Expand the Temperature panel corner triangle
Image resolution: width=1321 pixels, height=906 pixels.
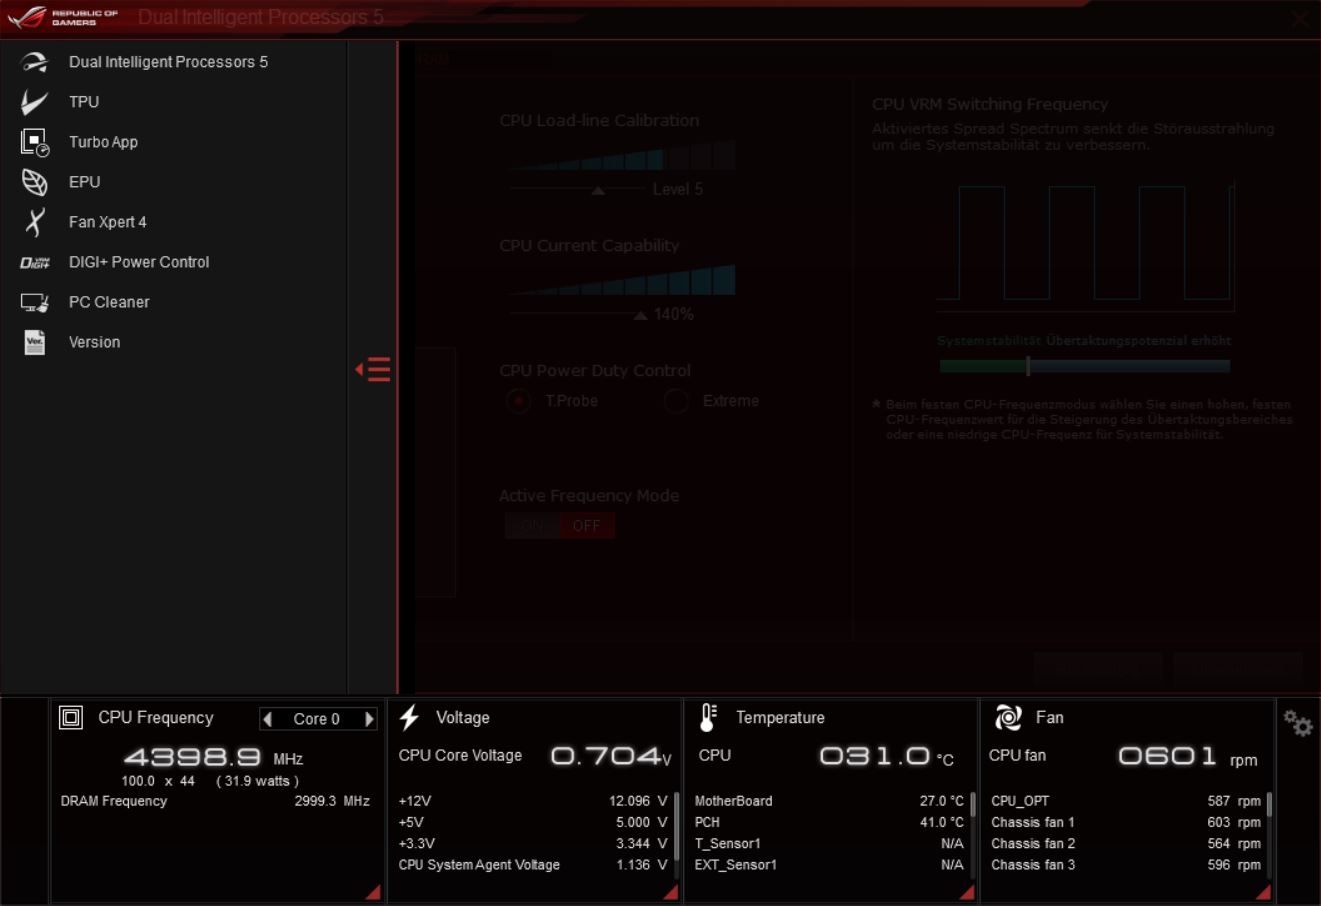(x=967, y=892)
